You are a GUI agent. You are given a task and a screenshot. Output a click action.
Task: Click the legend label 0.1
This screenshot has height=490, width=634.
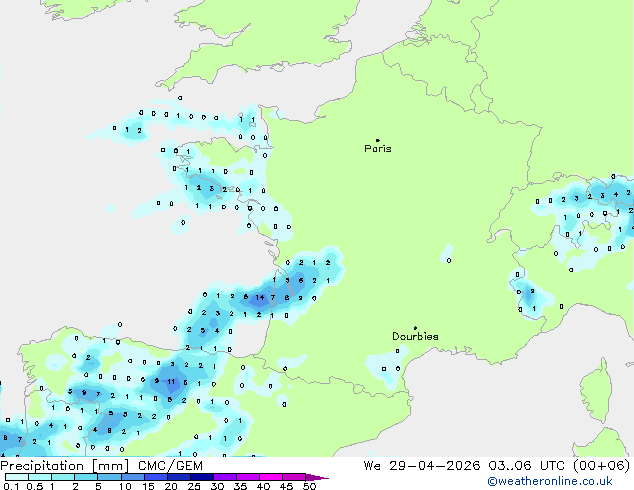click(11, 486)
